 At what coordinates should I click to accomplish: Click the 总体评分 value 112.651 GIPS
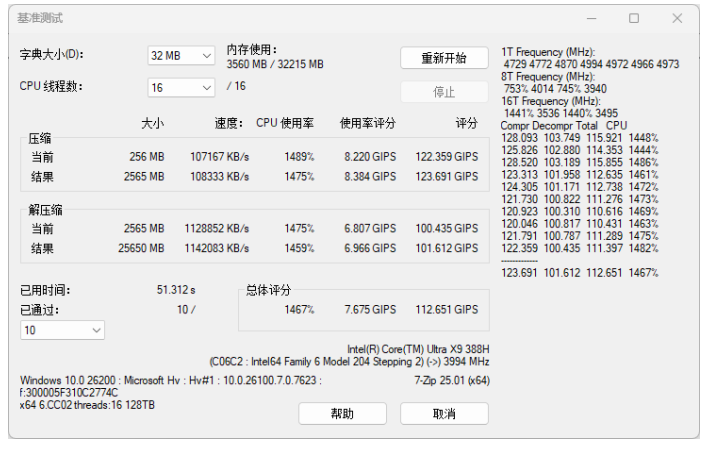(446, 309)
